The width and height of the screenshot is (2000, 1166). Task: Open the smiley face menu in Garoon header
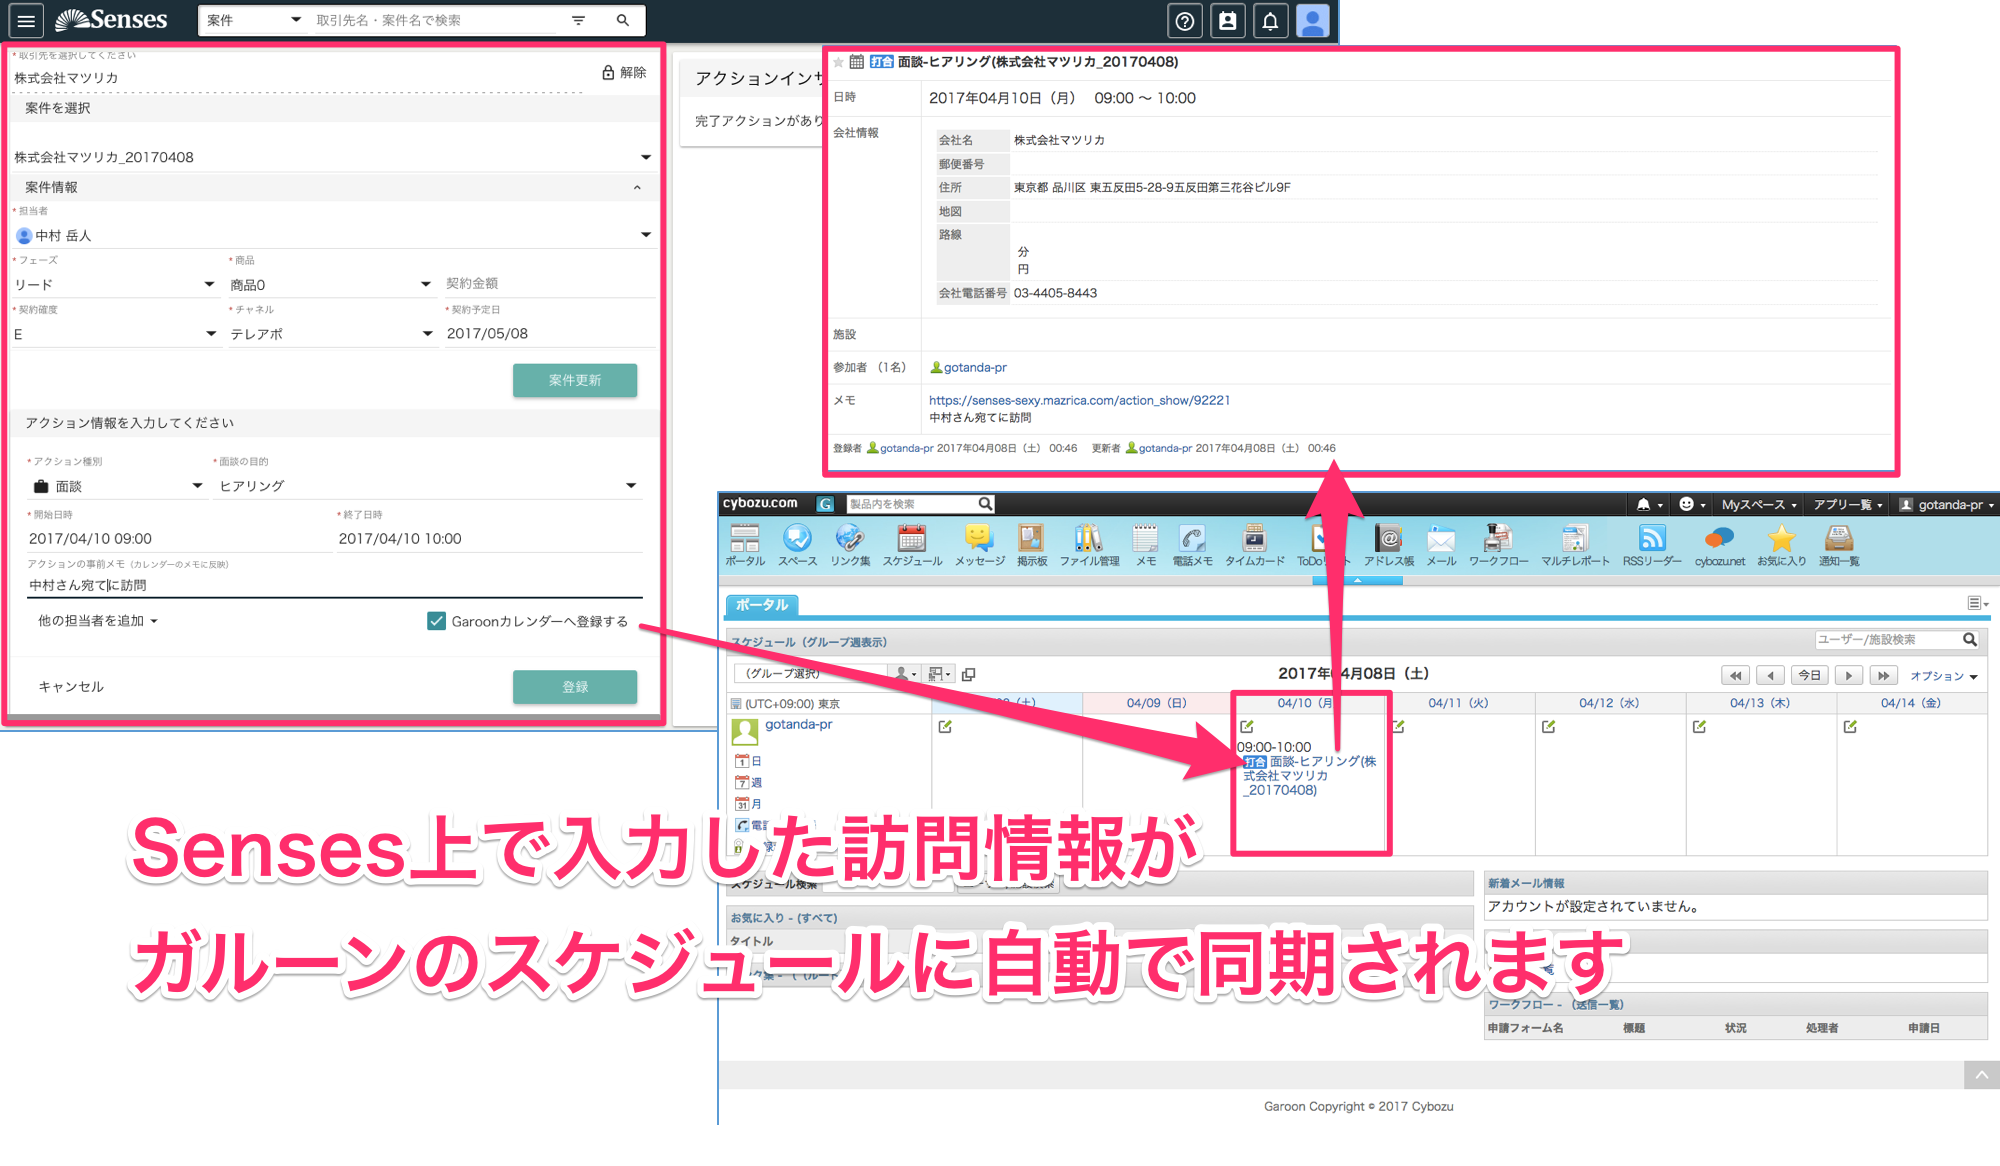(x=1692, y=504)
